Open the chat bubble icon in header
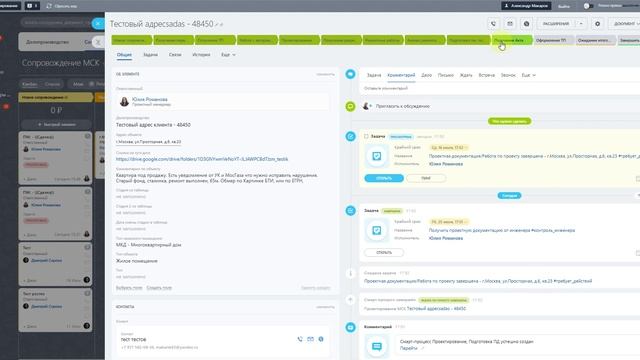The height and width of the screenshot is (360, 640). [x=527, y=24]
